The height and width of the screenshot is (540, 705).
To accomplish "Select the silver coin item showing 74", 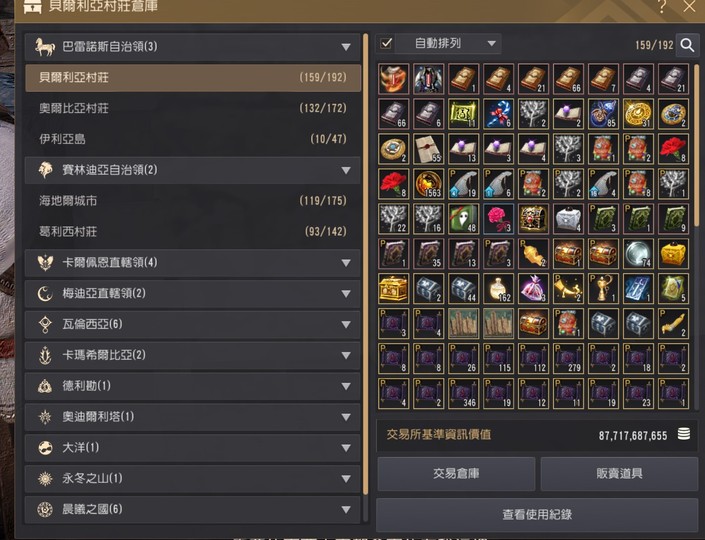I will [638, 254].
